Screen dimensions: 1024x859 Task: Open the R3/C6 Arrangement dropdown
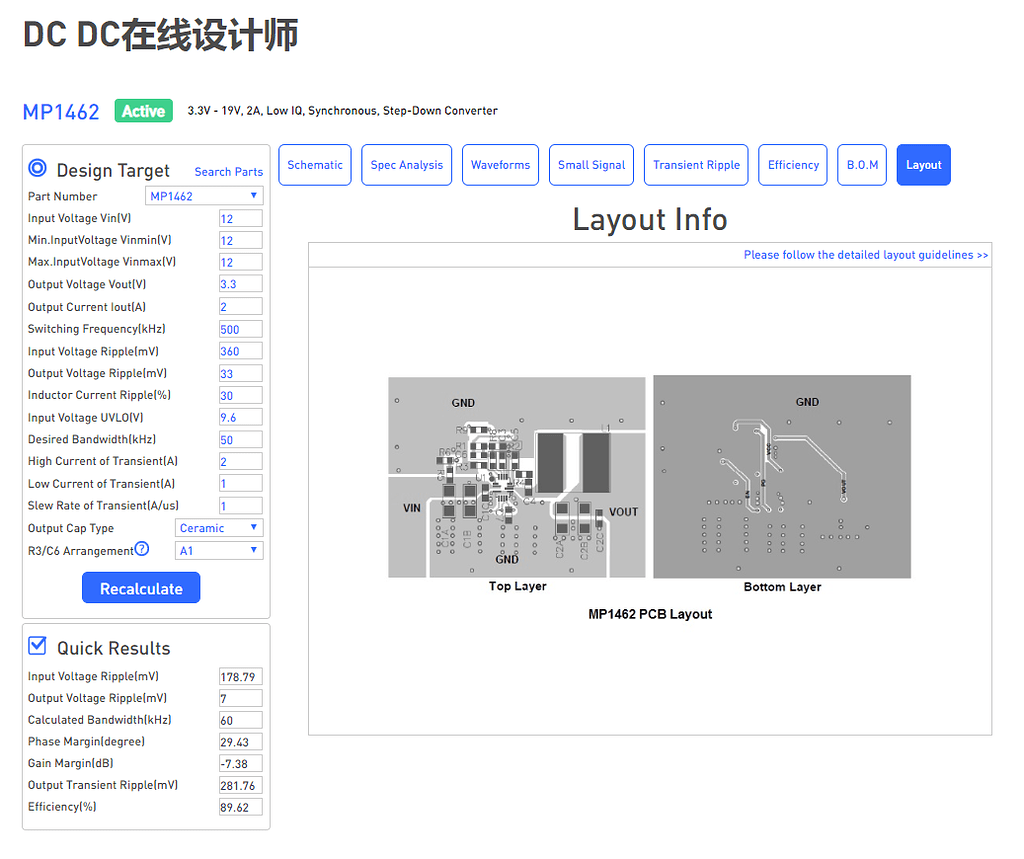click(218, 550)
